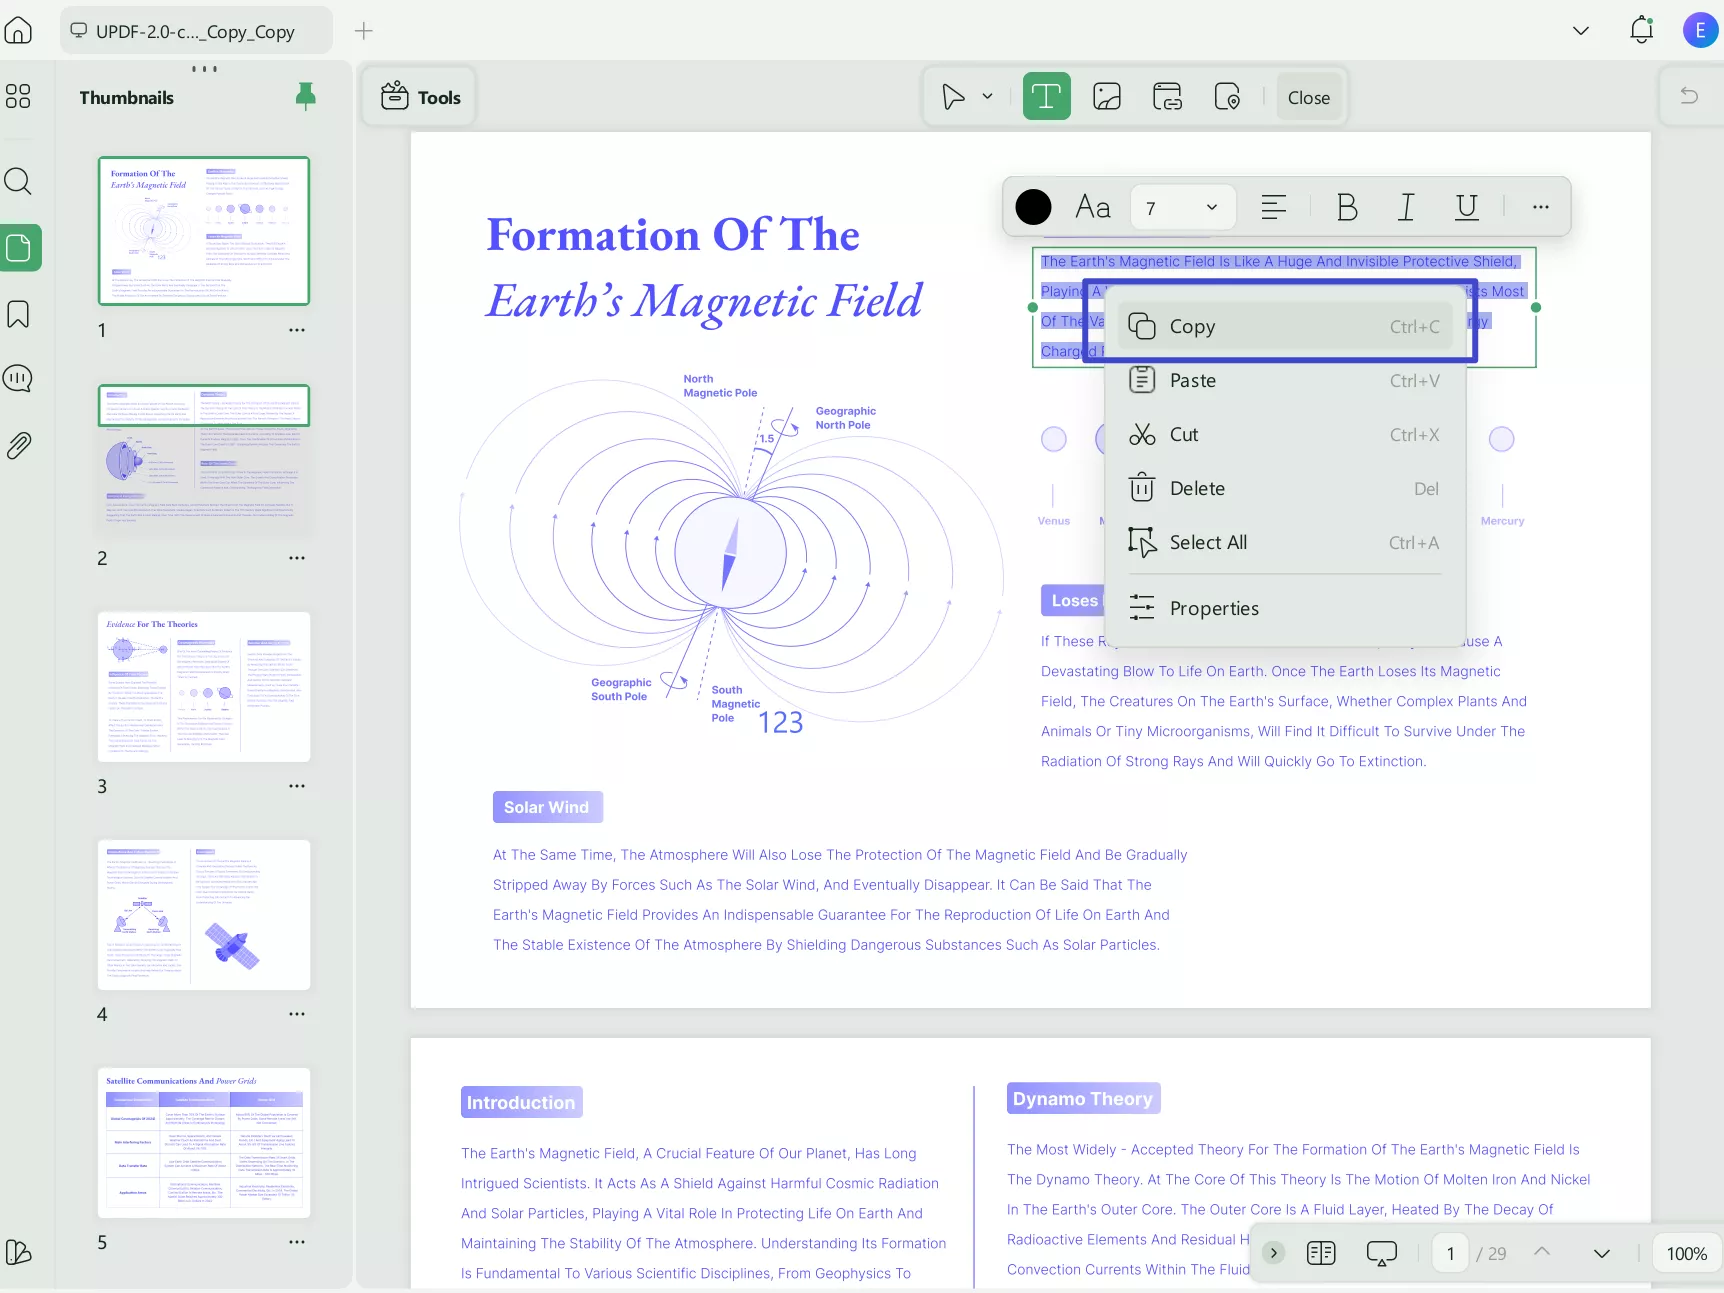Image resolution: width=1724 pixels, height=1293 pixels.
Task: Expand the tab list chevron at top
Action: tap(1581, 31)
